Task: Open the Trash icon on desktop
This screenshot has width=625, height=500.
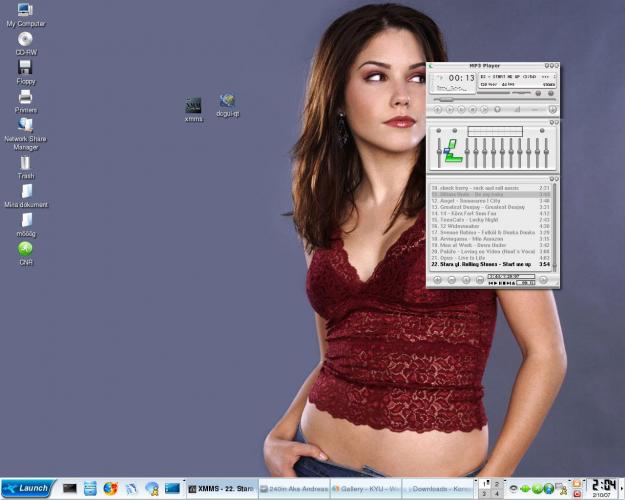Action: tap(25, 162)
